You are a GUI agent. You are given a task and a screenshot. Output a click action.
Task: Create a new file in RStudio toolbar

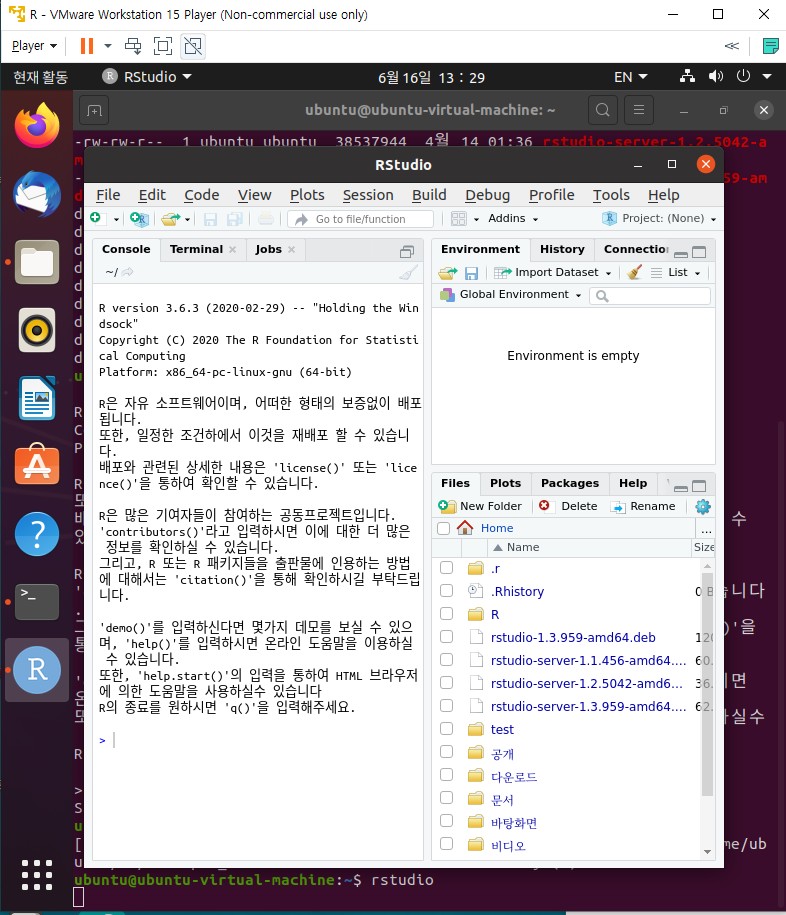(96, 218)
